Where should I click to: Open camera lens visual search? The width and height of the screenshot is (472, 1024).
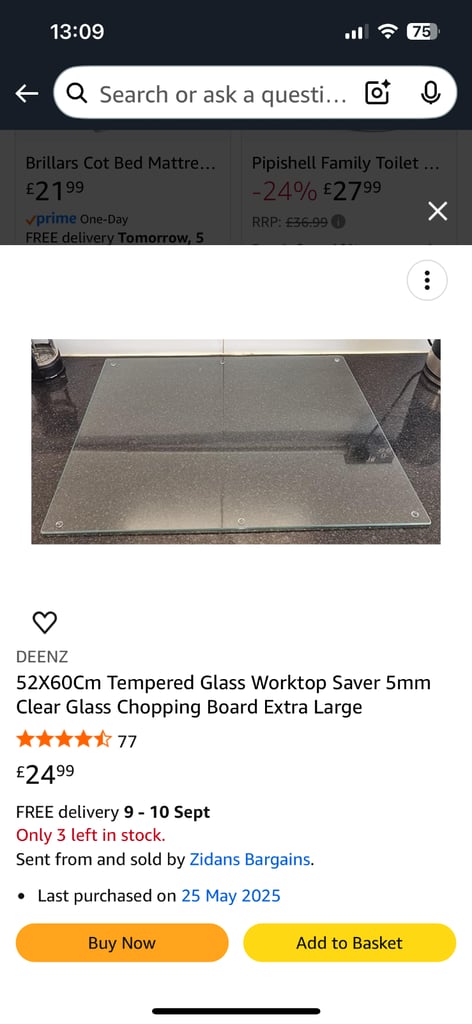(377, 94)
